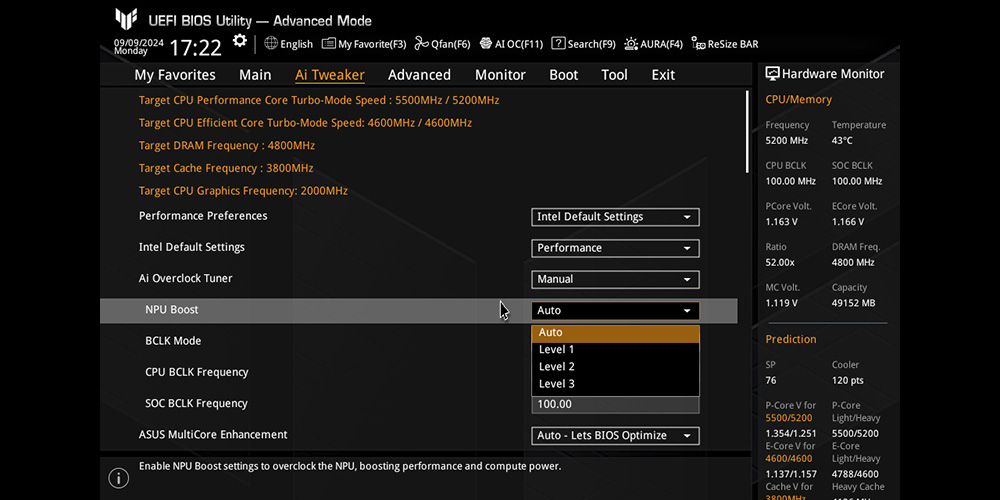Screen dimensions: 1000x500
Task: Collapse the NPU Boost Auto dropdown
Action: (x=615, y=311)
